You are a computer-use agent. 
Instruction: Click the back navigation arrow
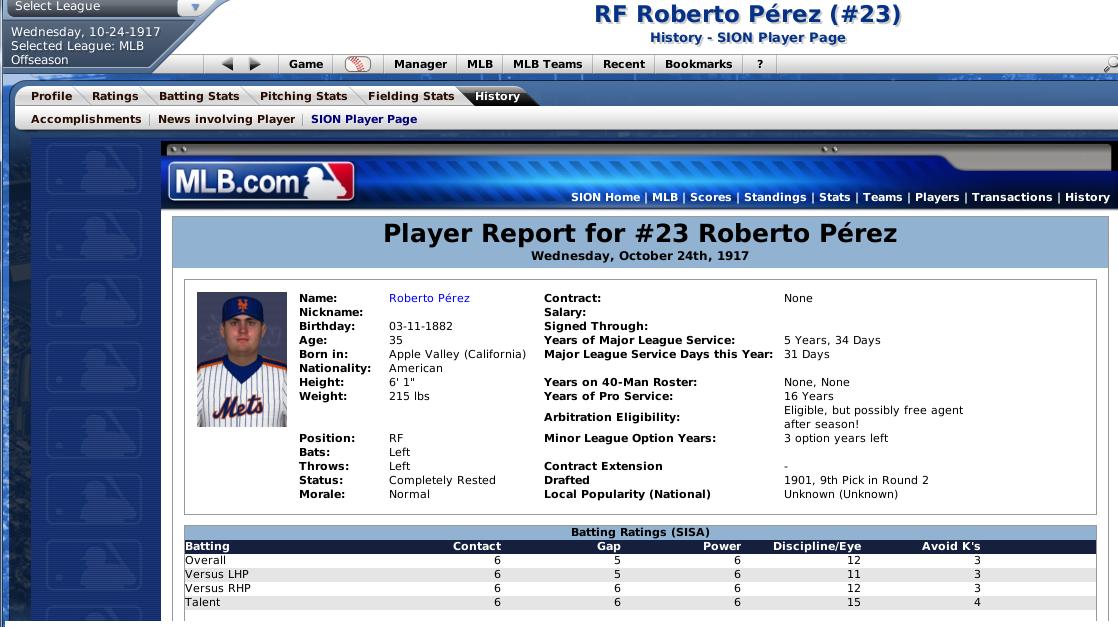(x=227, y=64)
